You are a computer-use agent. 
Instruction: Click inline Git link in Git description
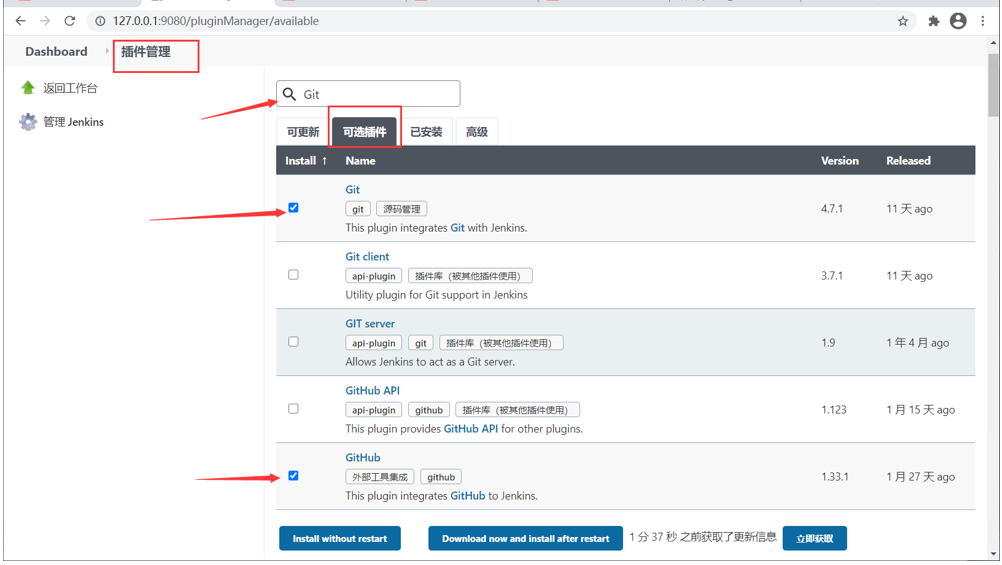(458, 228)
